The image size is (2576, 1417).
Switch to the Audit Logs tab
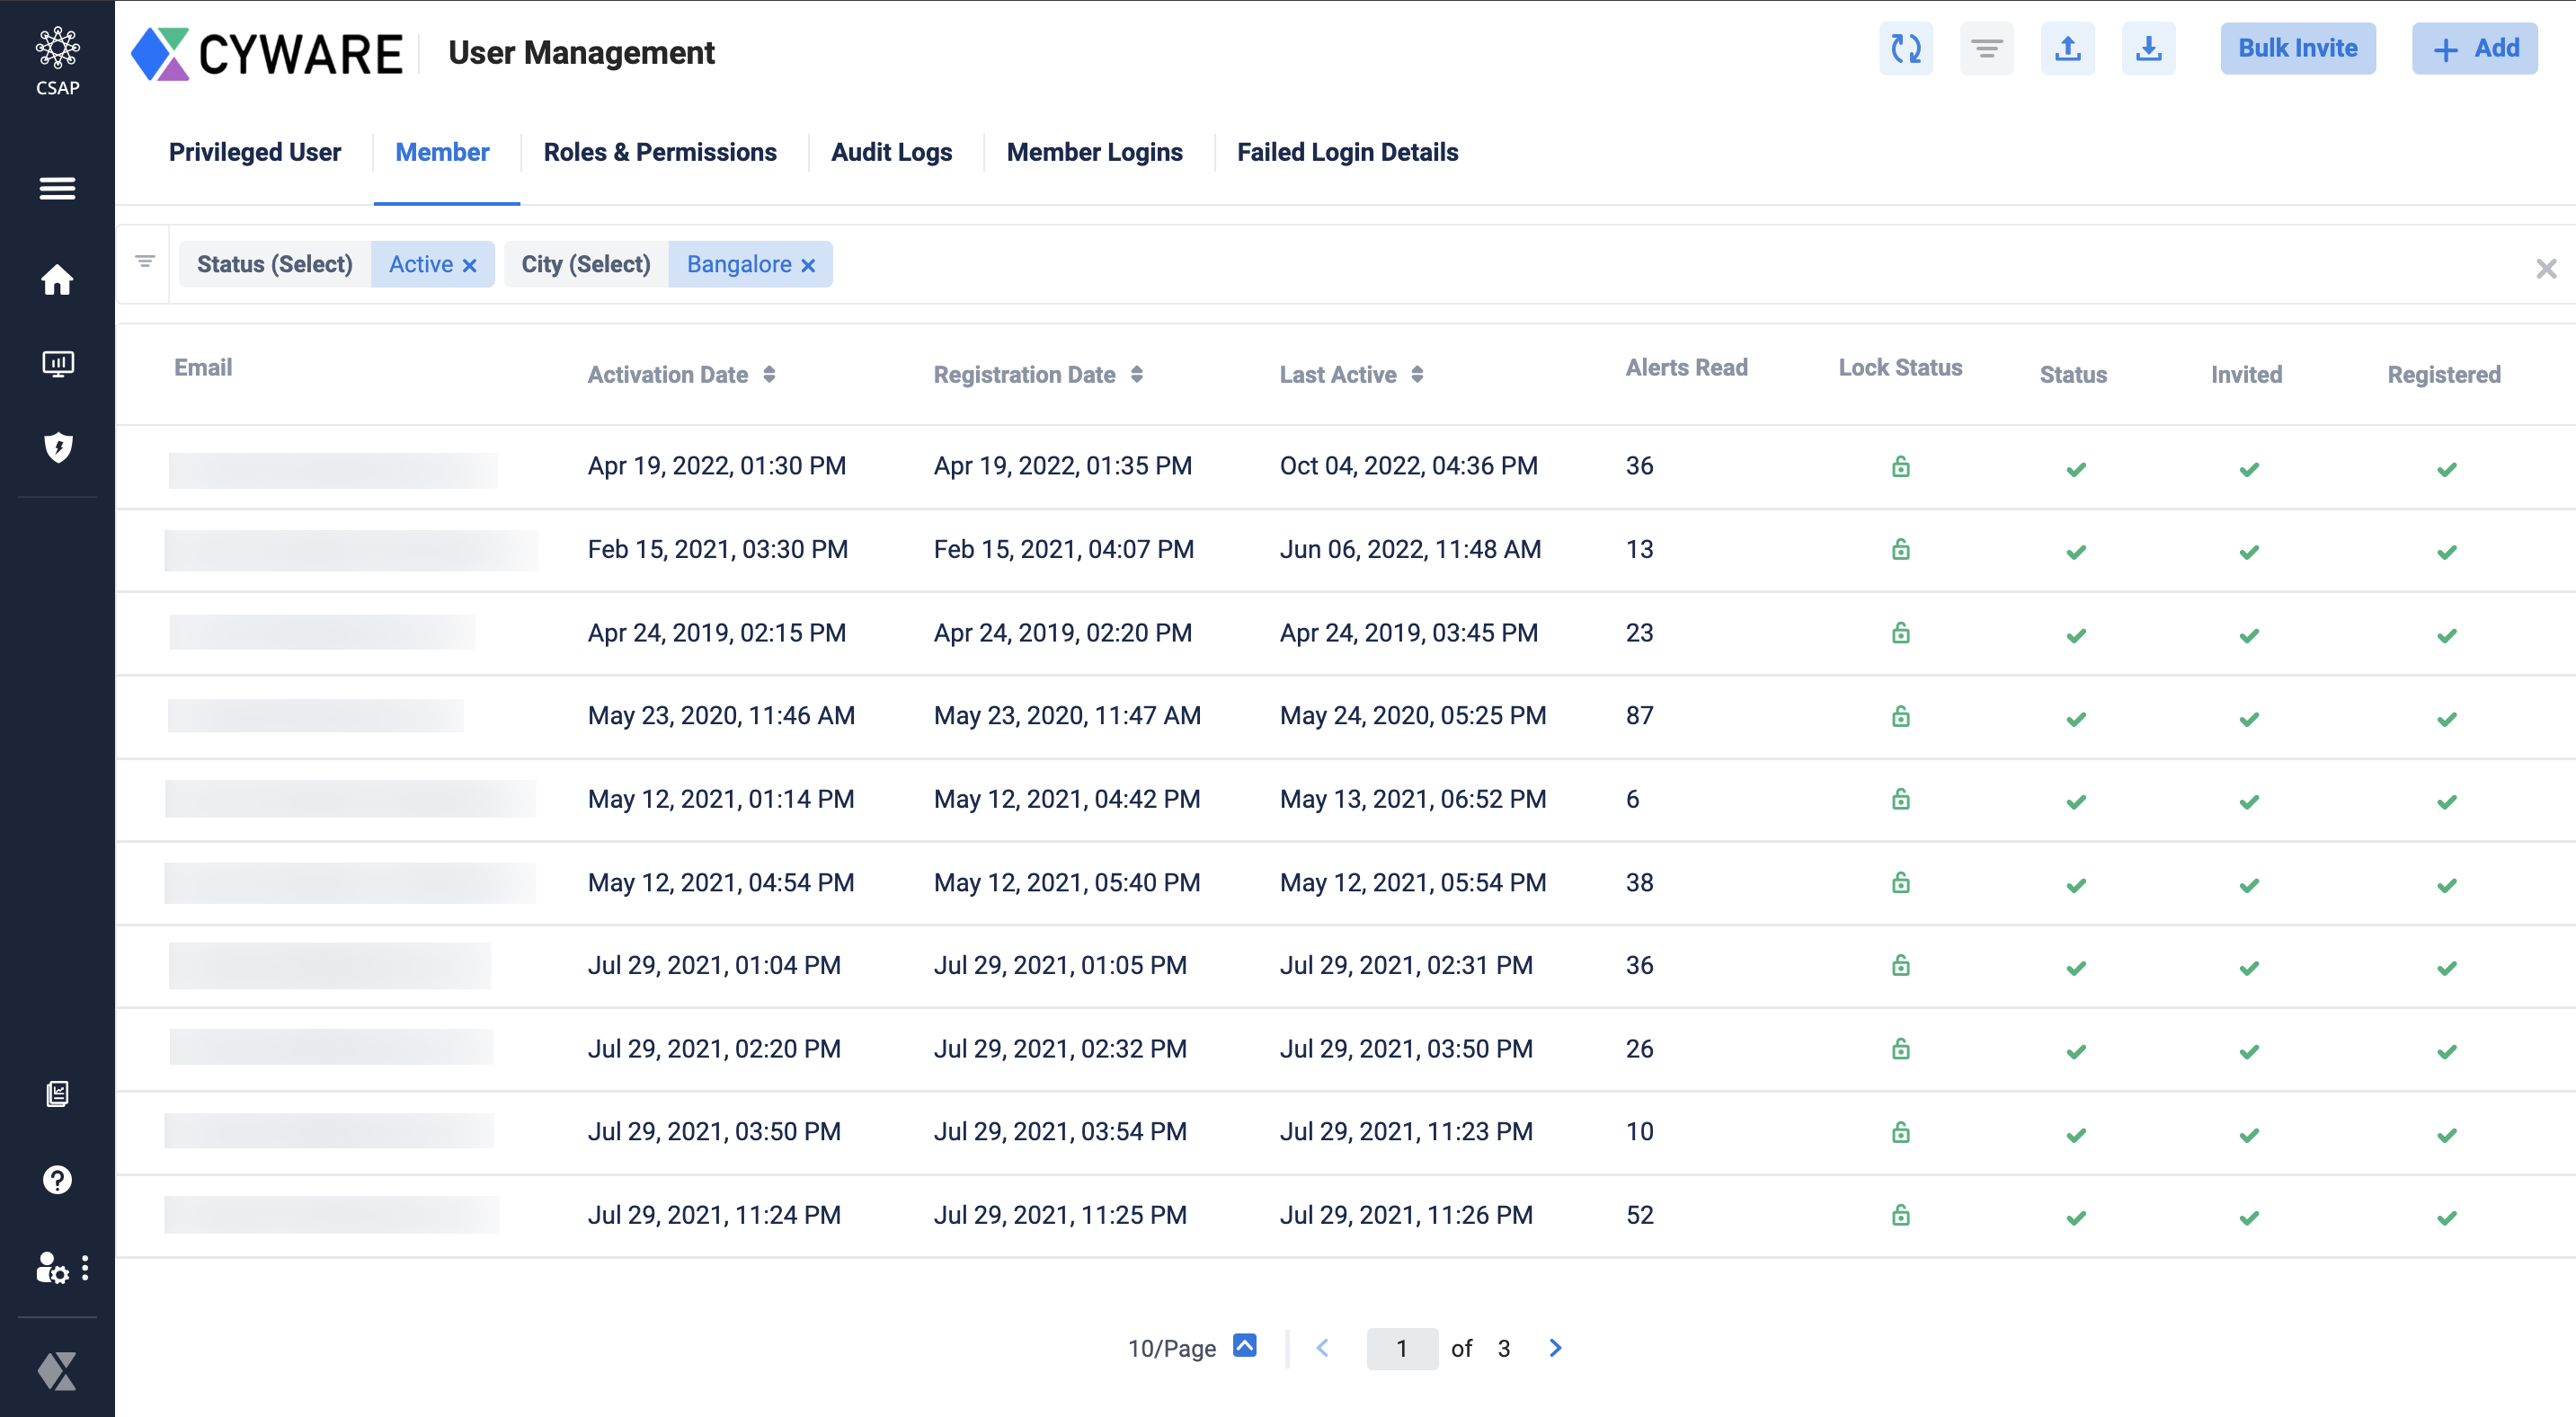pos(891,152)
